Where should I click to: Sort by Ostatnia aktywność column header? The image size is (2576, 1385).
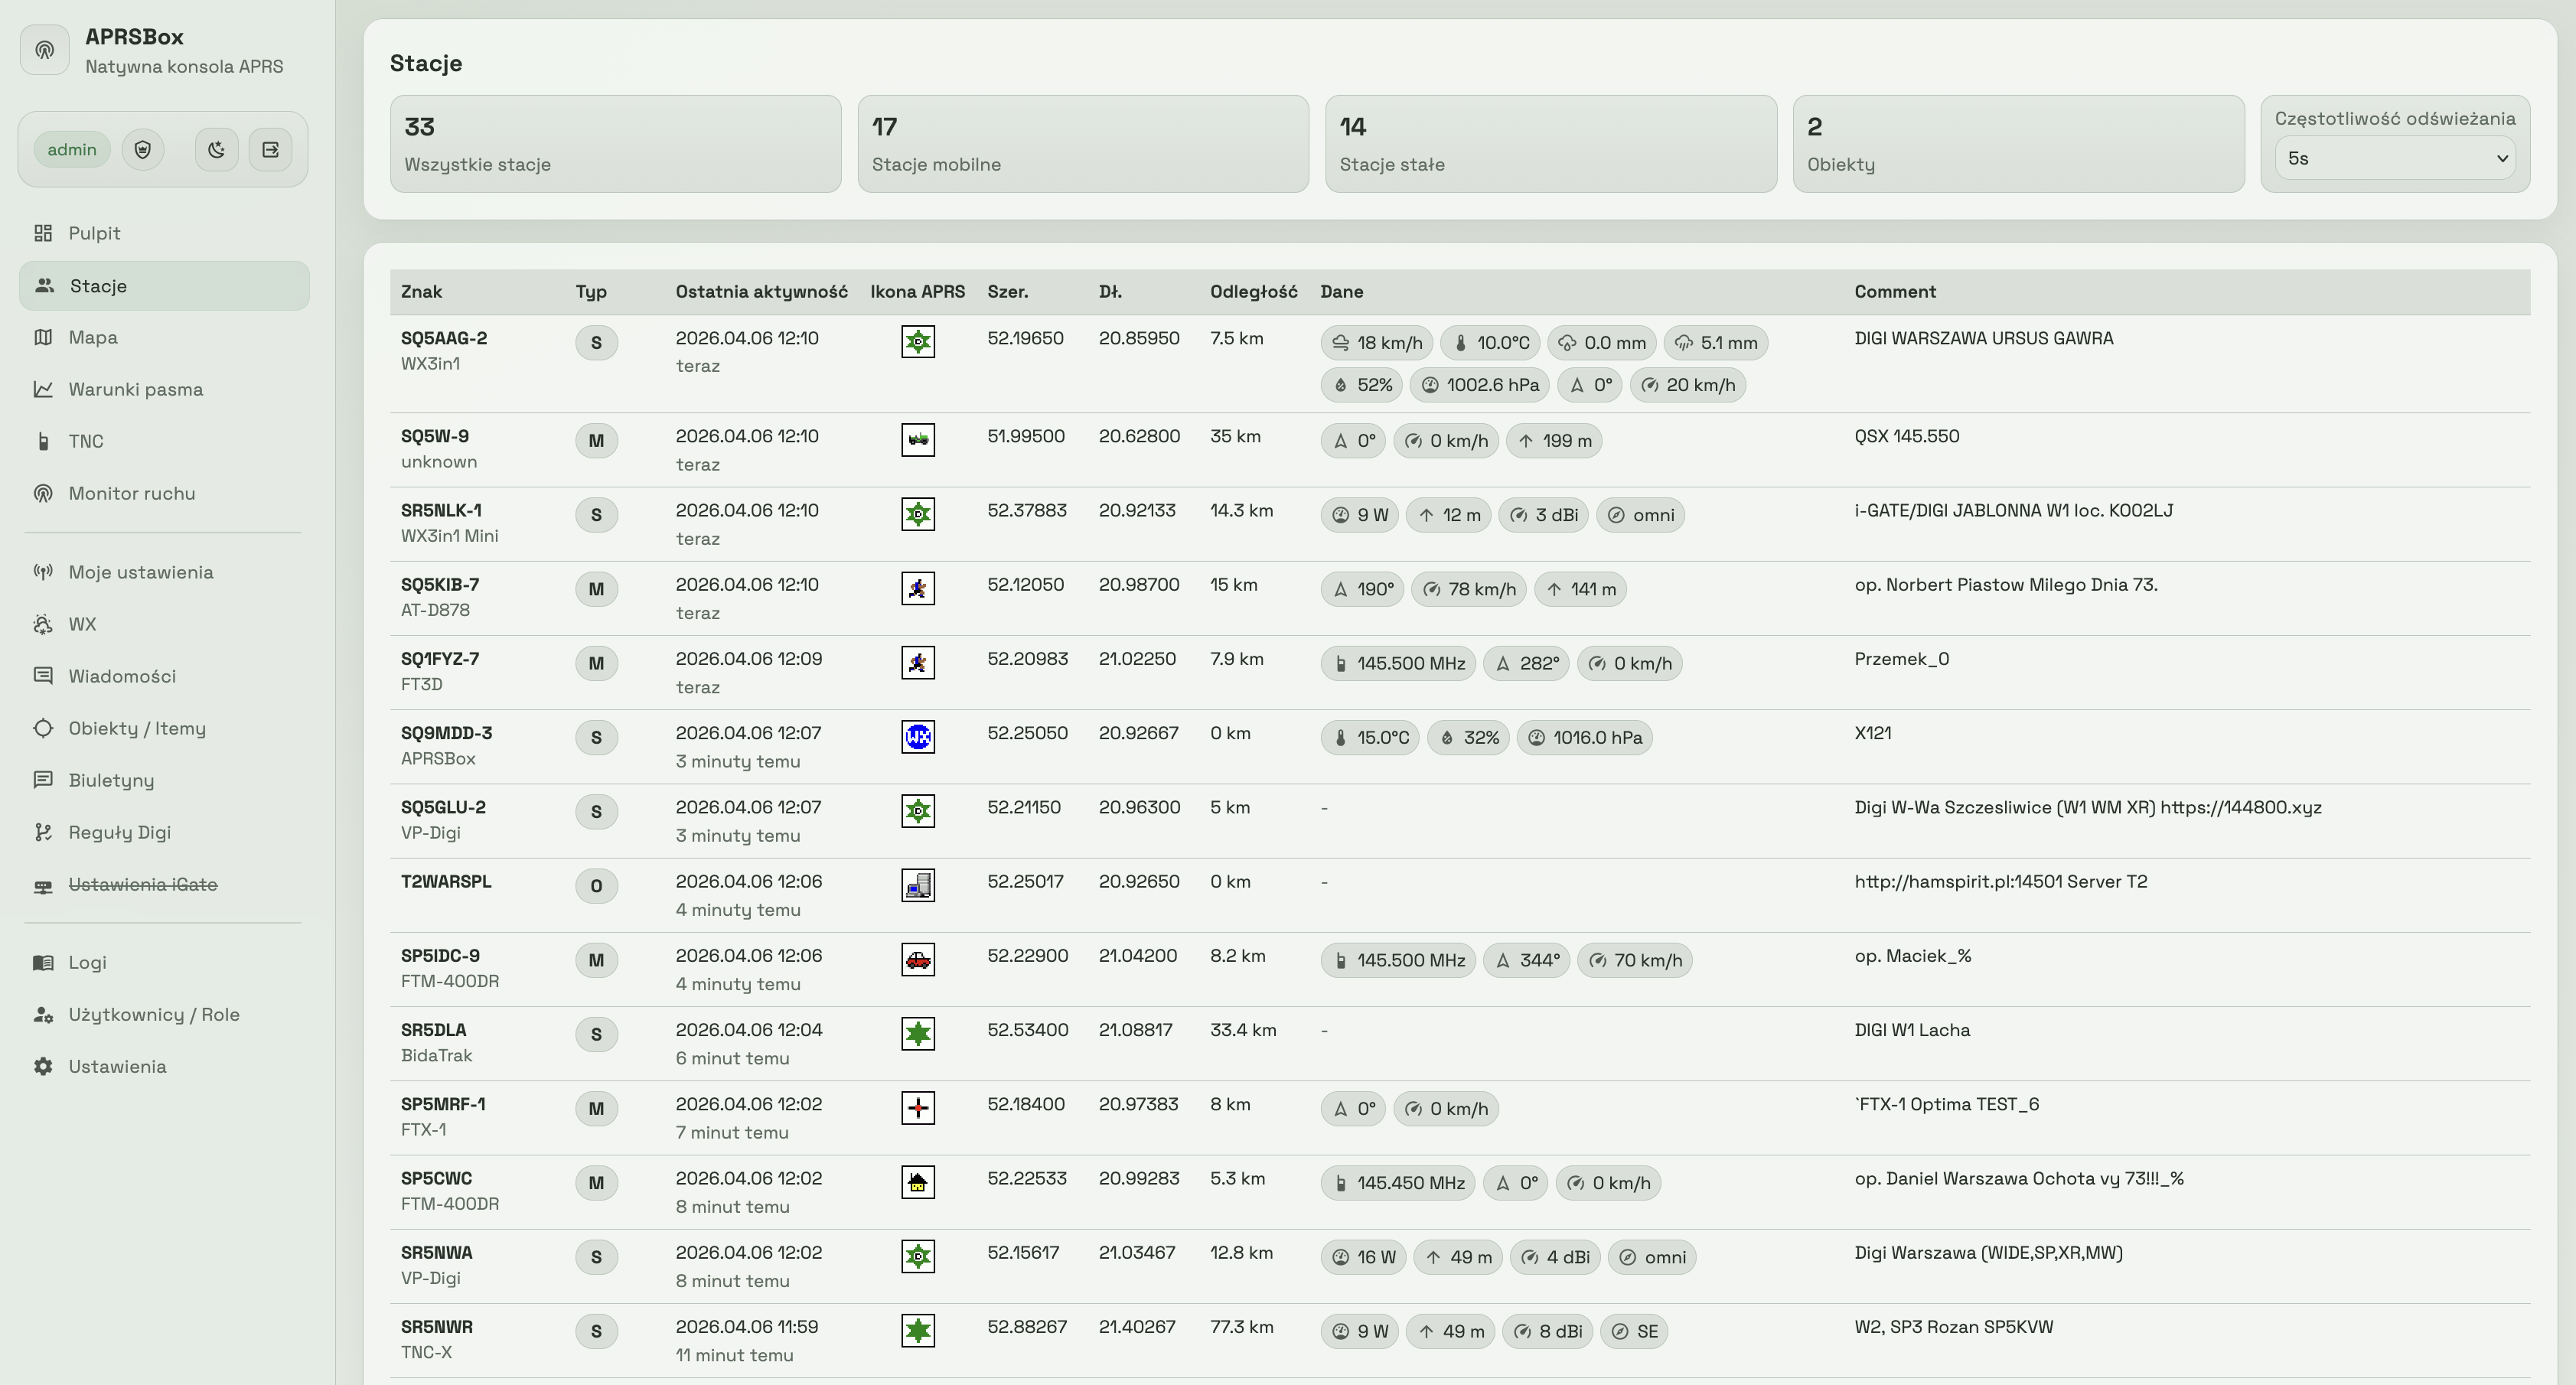click(x=761, y=292)
